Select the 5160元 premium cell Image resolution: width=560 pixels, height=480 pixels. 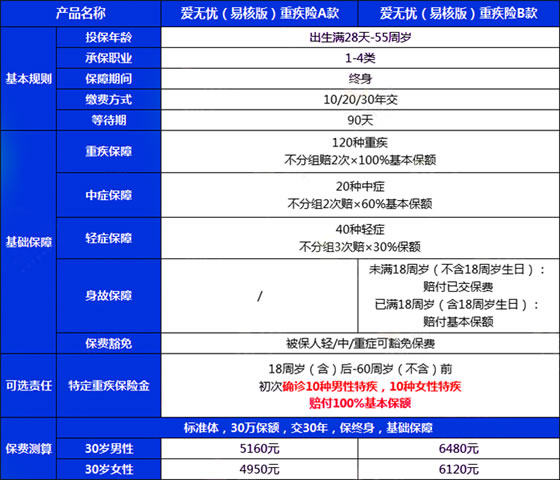[259, 449]
